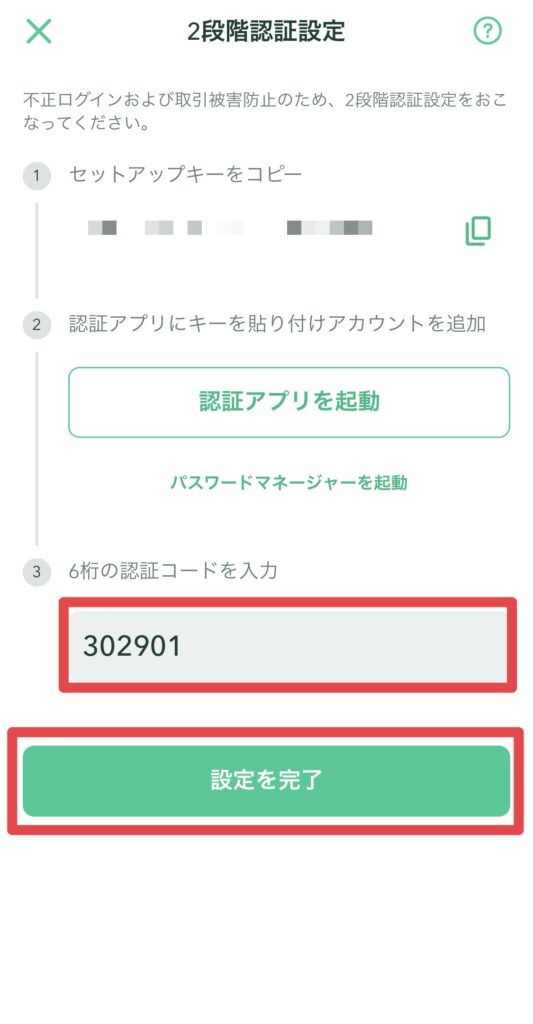Open the パスワードマネージャーを起動 link

[289, 483]
